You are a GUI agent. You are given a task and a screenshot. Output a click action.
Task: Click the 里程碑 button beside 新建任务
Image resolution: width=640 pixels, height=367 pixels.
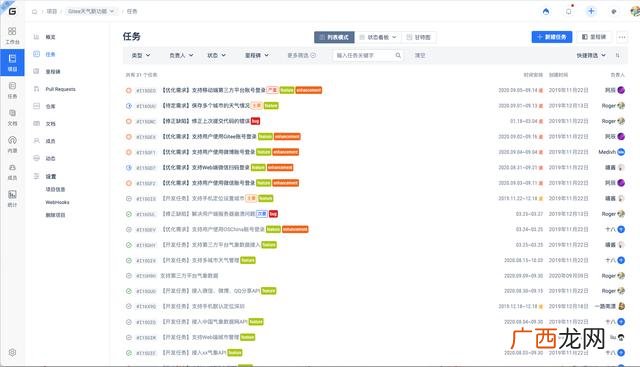(x=594, y=37)
